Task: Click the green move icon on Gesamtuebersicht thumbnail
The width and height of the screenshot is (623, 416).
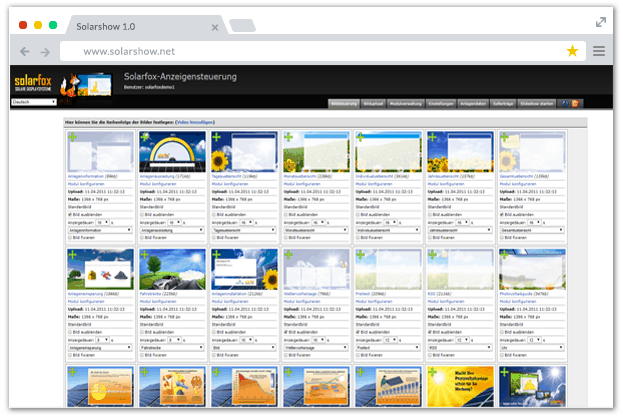Action: click(x=504, y=137)
